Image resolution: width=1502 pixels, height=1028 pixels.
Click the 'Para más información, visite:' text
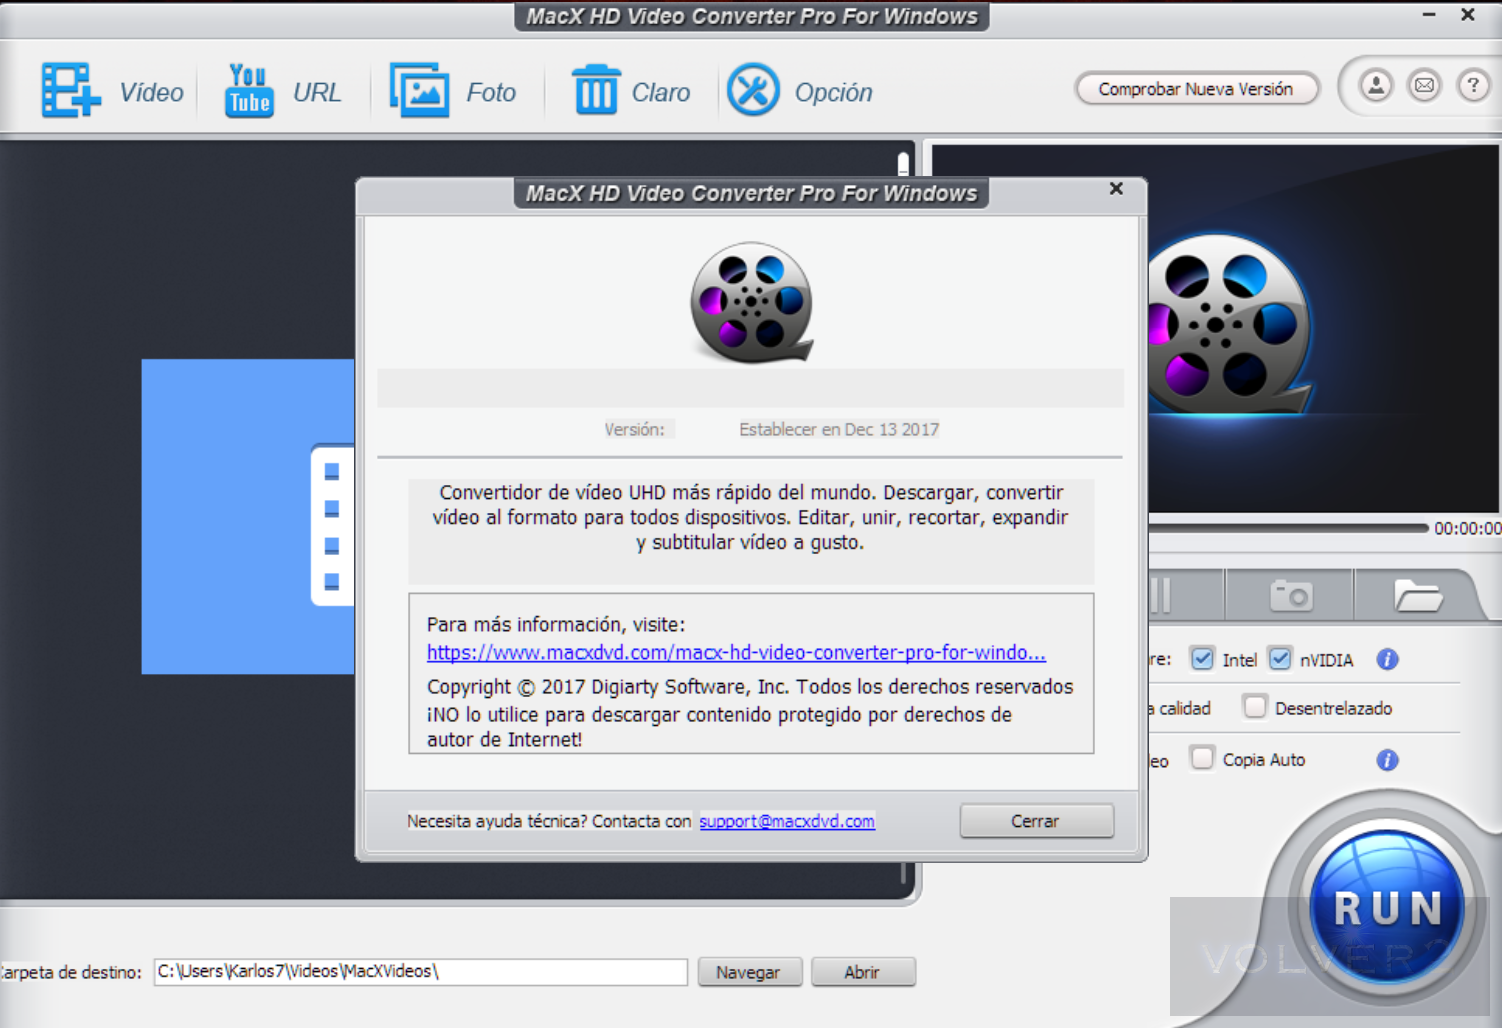[x=556, y=625]
